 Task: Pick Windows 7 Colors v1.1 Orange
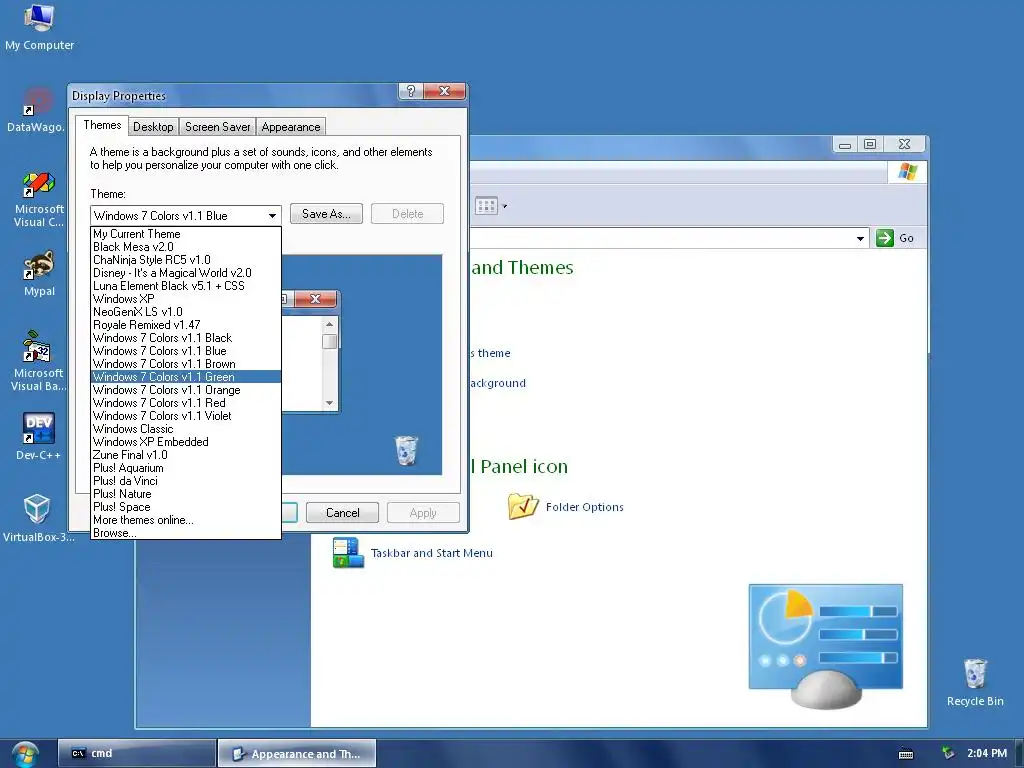tap(186, 390)
